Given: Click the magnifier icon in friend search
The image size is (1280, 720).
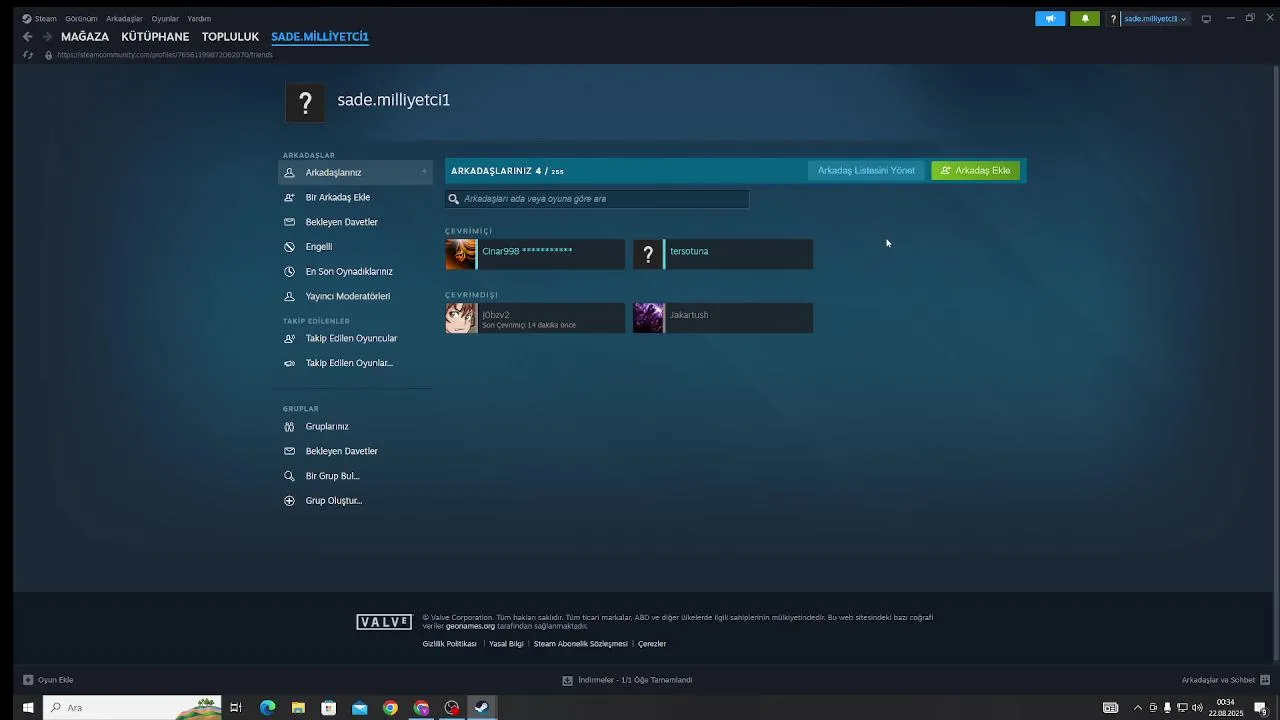Looking at the screenshot, I should [454, 199].
